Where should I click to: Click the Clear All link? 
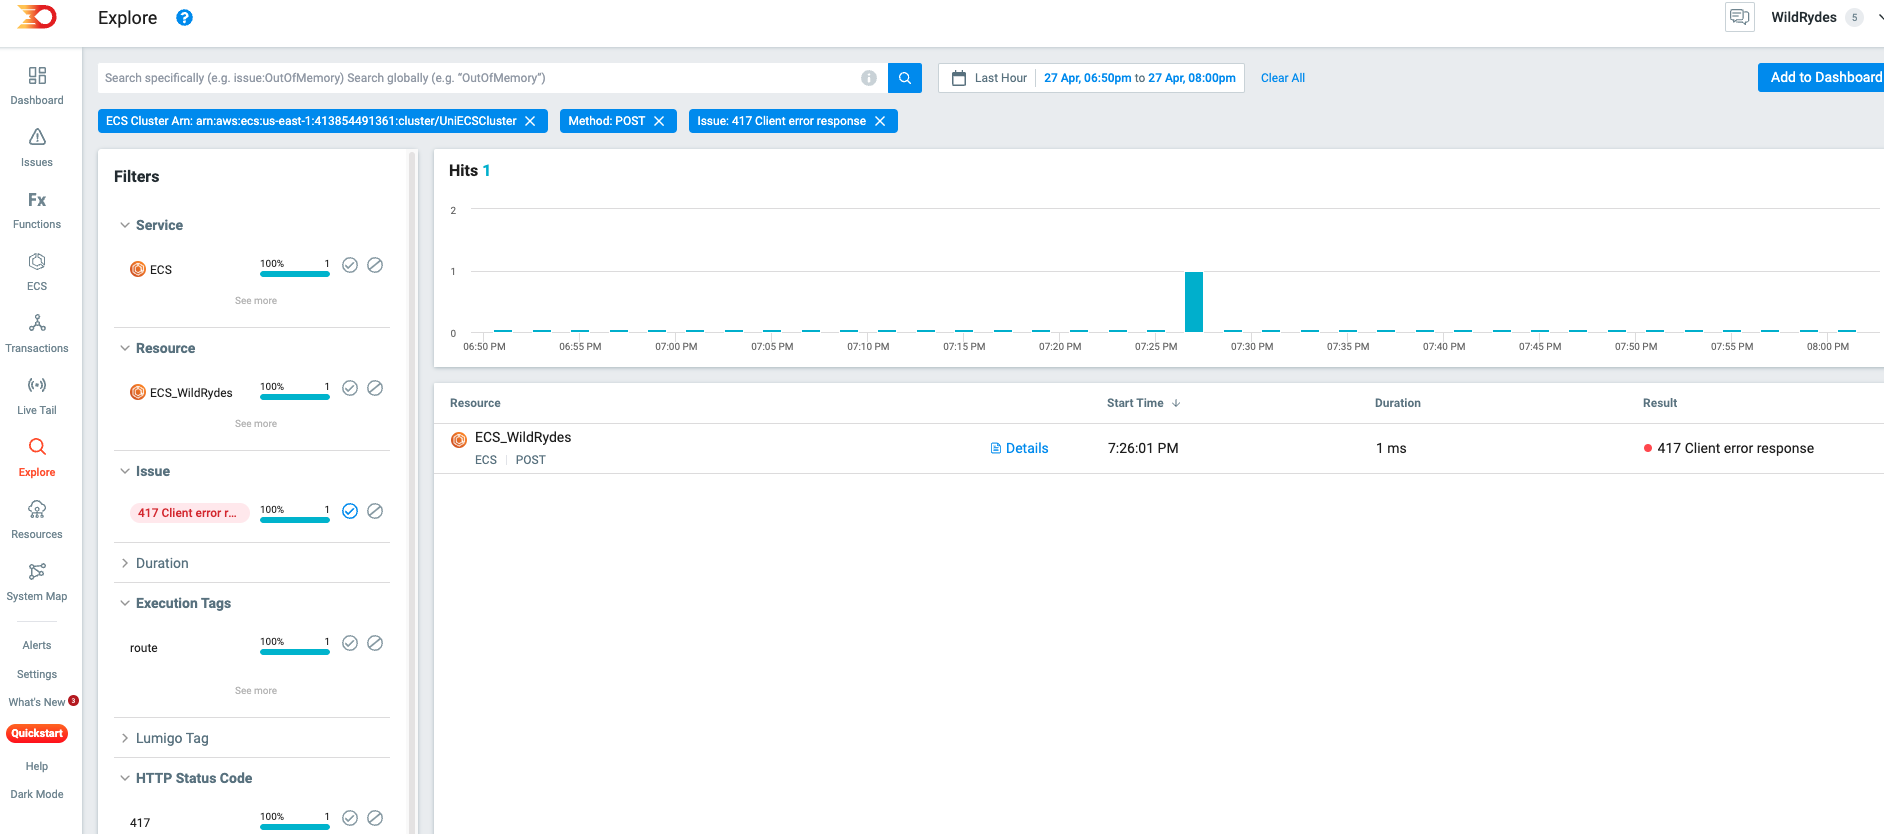[x=1283, y=78]
